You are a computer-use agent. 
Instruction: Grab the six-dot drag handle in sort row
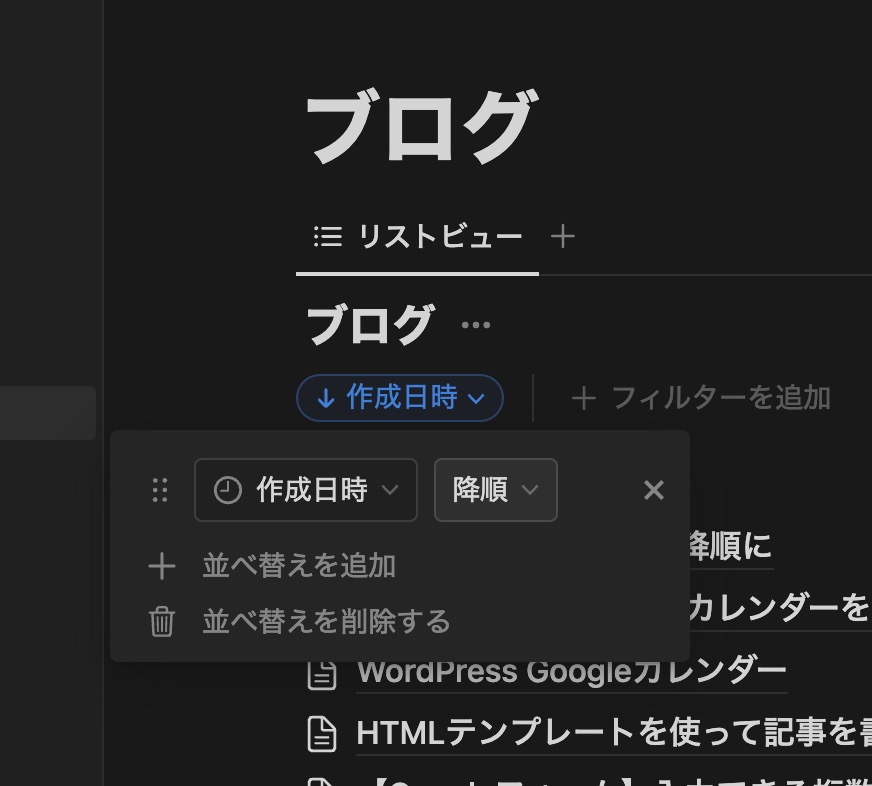click(160, 490)
